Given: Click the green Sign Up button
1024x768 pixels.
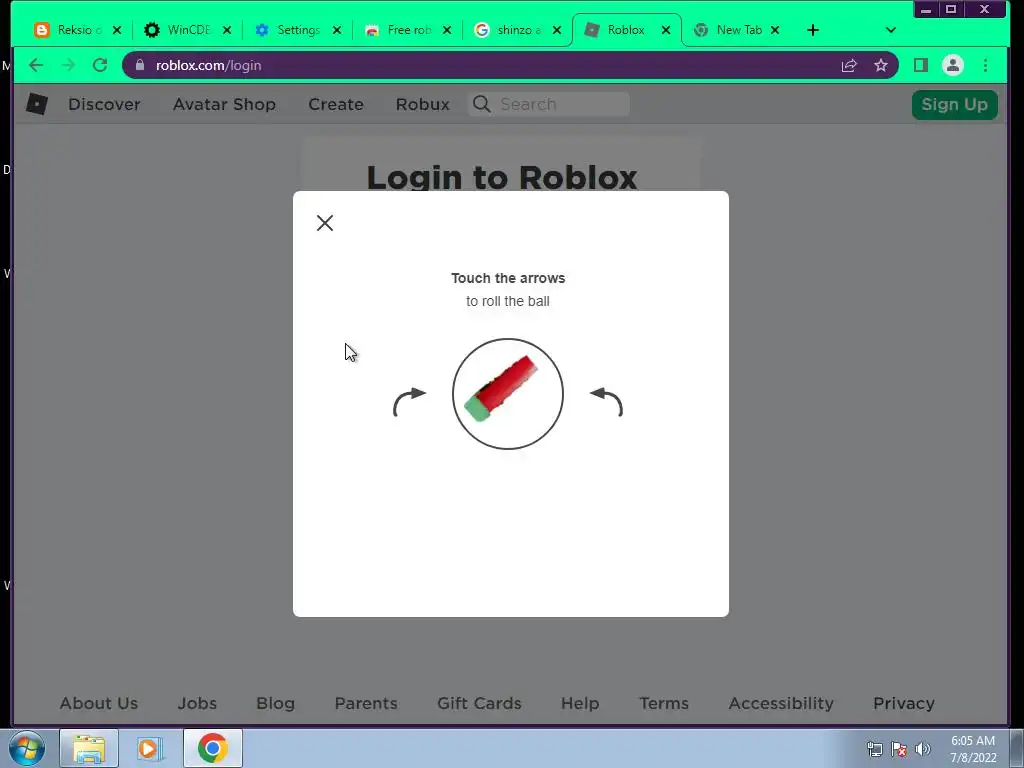Looking at the screenshot, I should pyautogui.click(x=954, y=104).
